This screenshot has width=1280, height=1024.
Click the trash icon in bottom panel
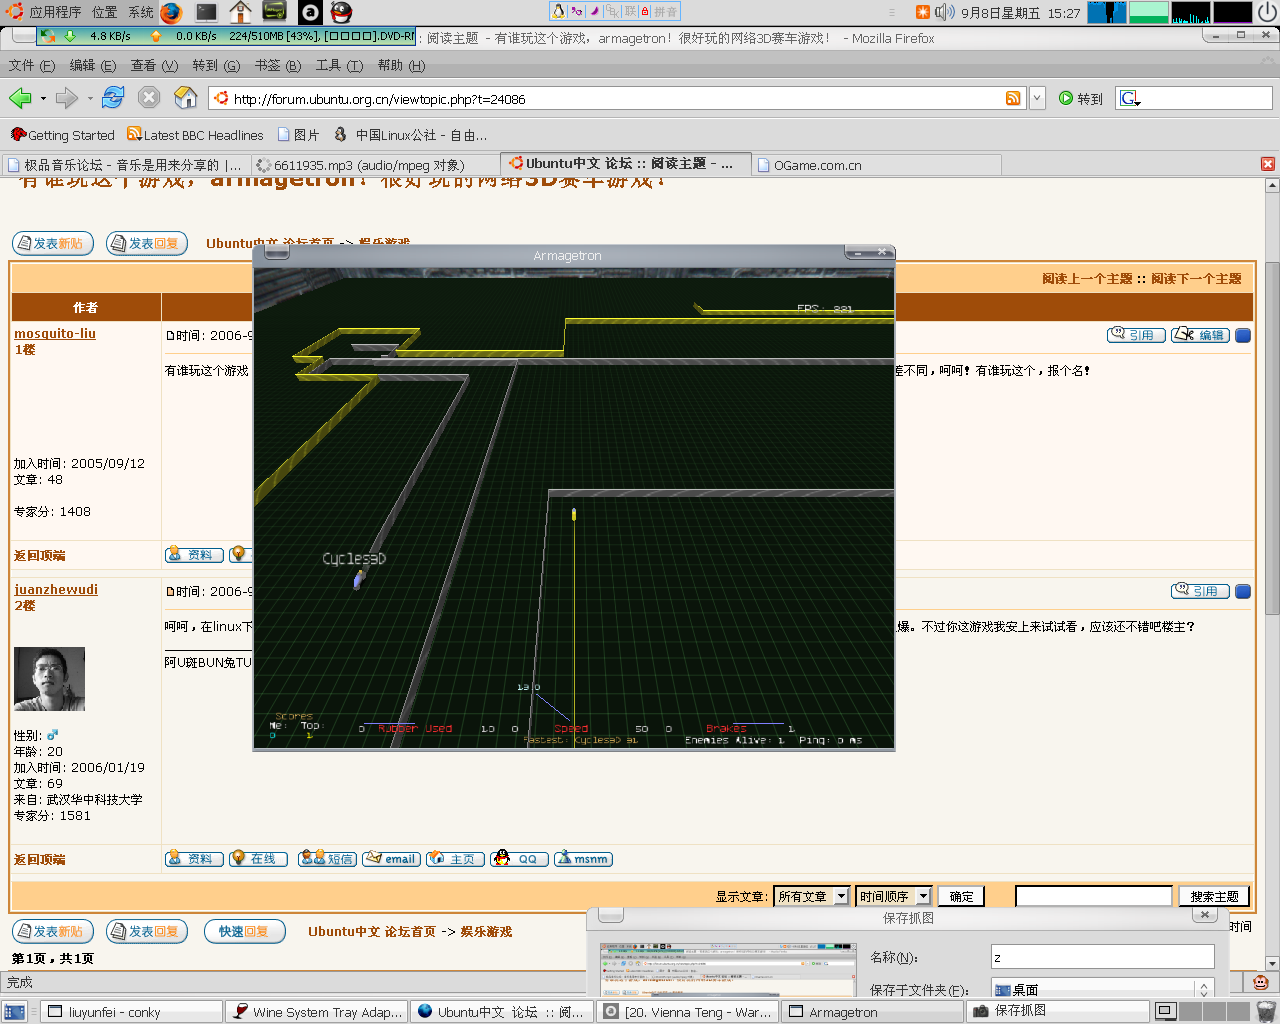point(1266,1011)
